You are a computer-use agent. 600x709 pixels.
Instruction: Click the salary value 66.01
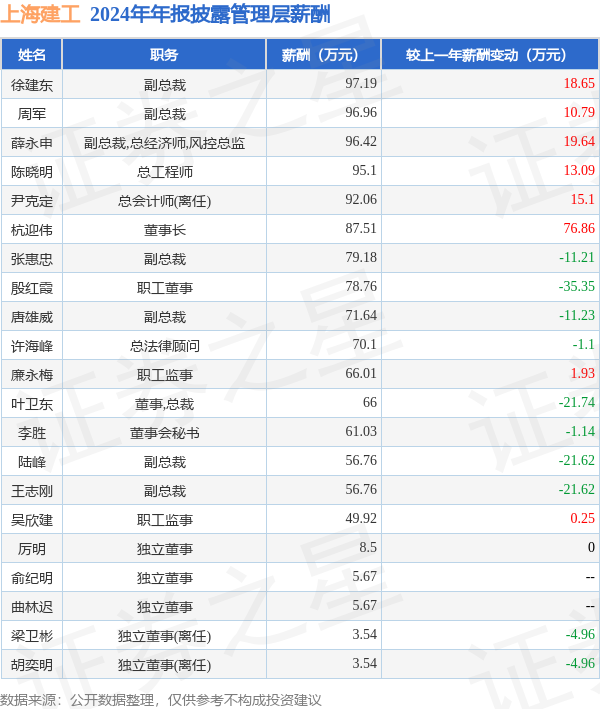click(x=361, y=373)
